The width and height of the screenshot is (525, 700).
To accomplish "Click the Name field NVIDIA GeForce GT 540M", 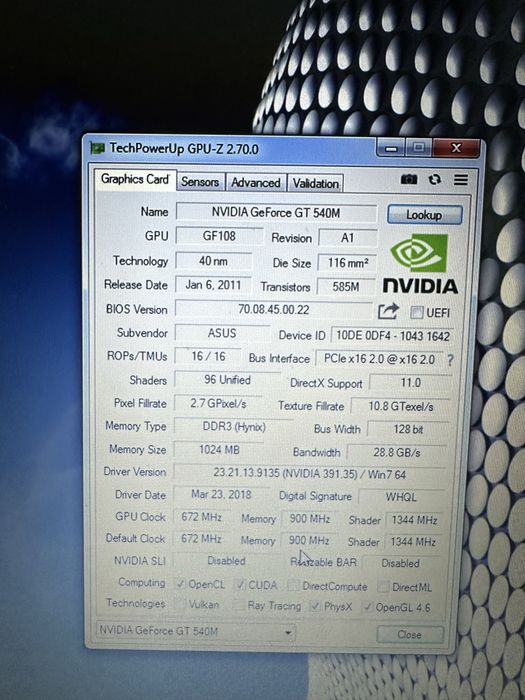I will pos(276,212).
